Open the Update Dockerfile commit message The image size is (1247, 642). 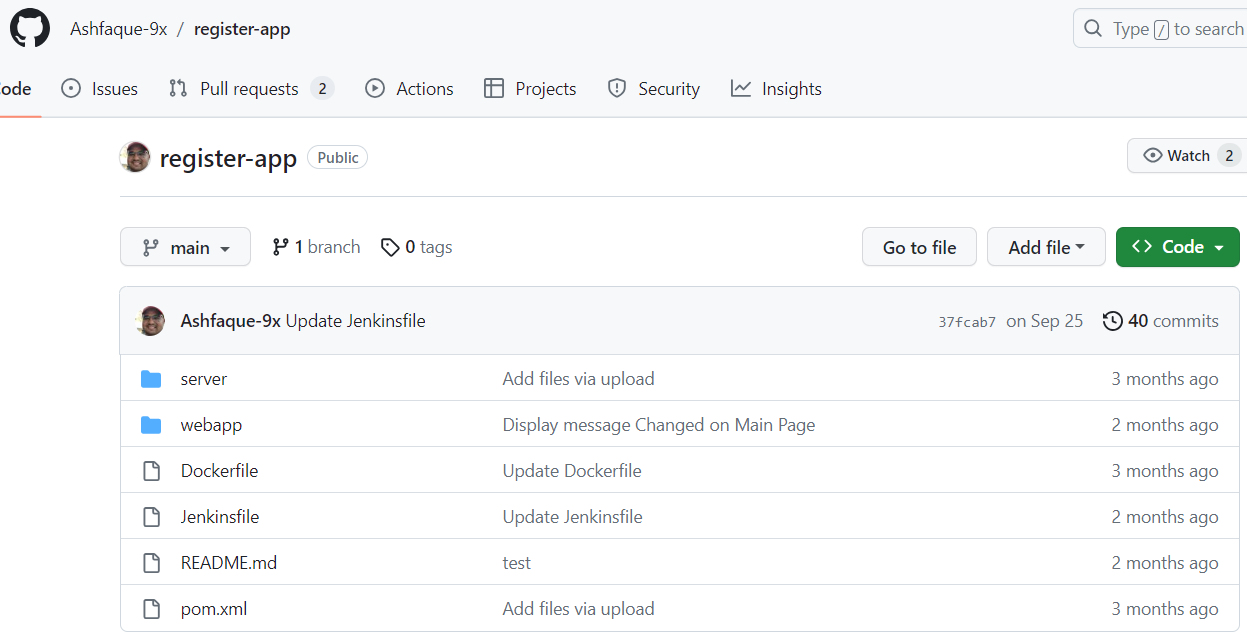point(572,471)
